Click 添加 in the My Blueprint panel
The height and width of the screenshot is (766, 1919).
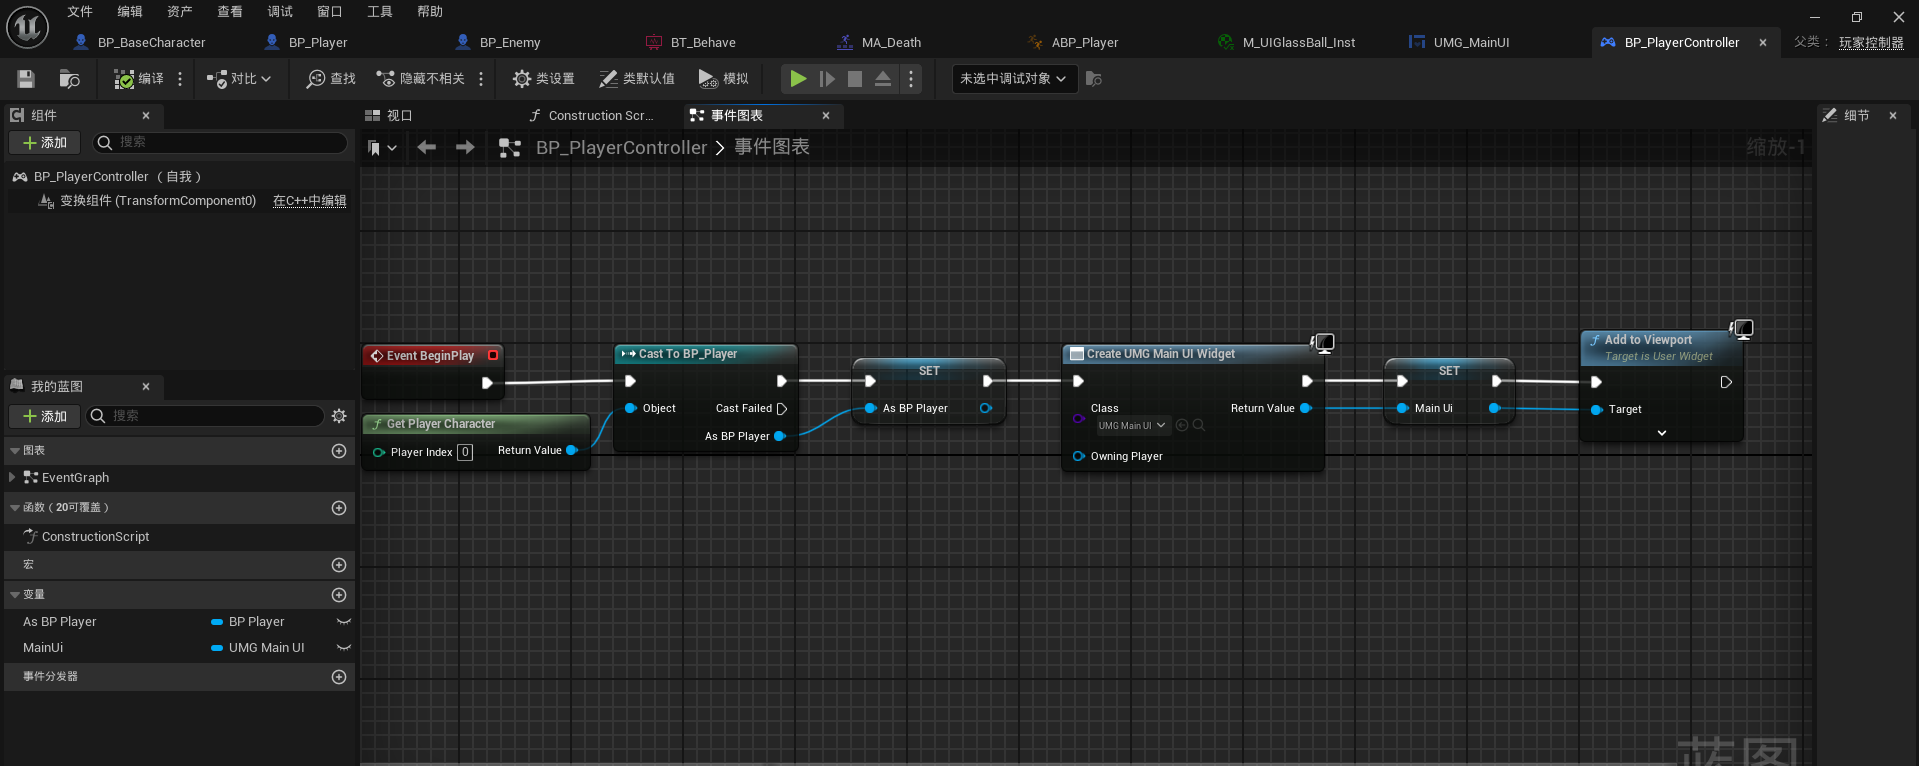[45, 416]
